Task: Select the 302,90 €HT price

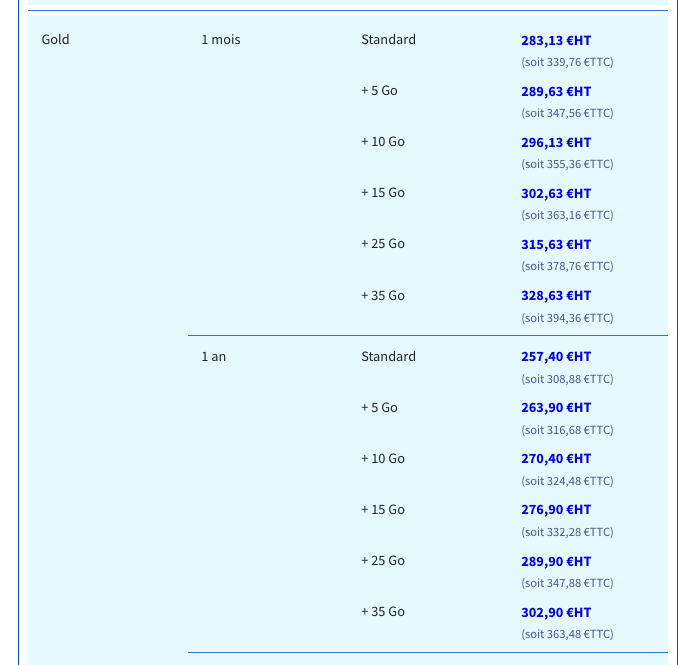Action: (555, 613)
